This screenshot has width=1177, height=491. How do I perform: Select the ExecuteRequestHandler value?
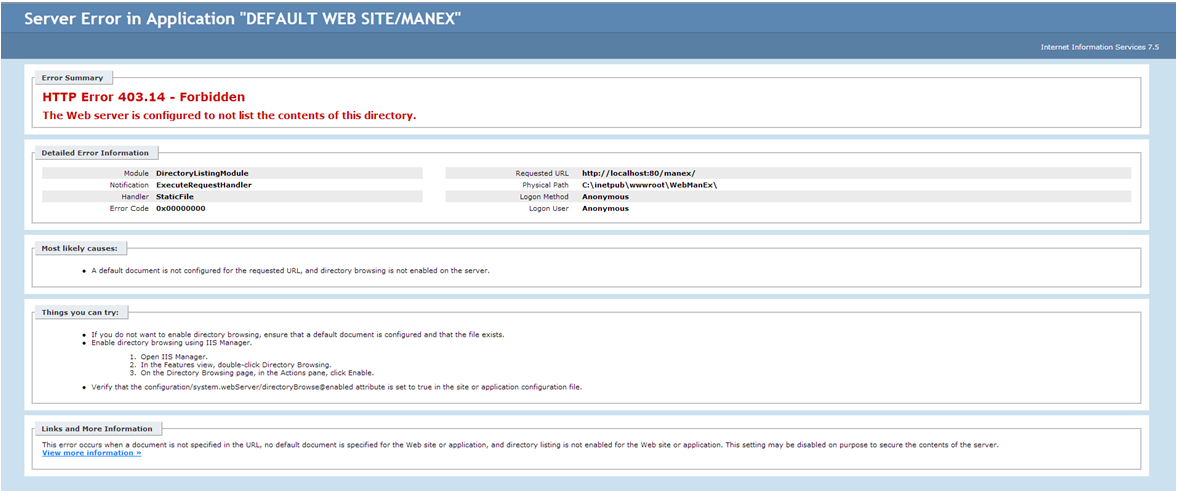(203, 185)
